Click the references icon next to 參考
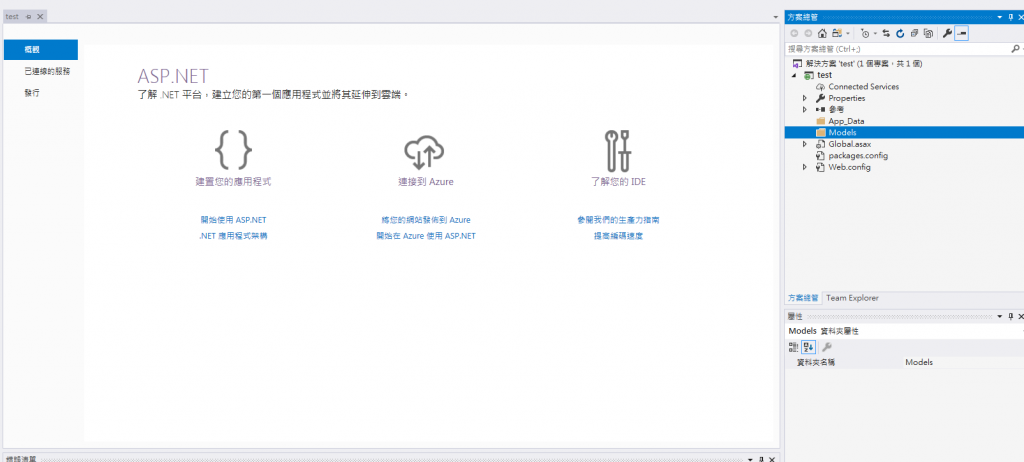 (x=821, y=109)
